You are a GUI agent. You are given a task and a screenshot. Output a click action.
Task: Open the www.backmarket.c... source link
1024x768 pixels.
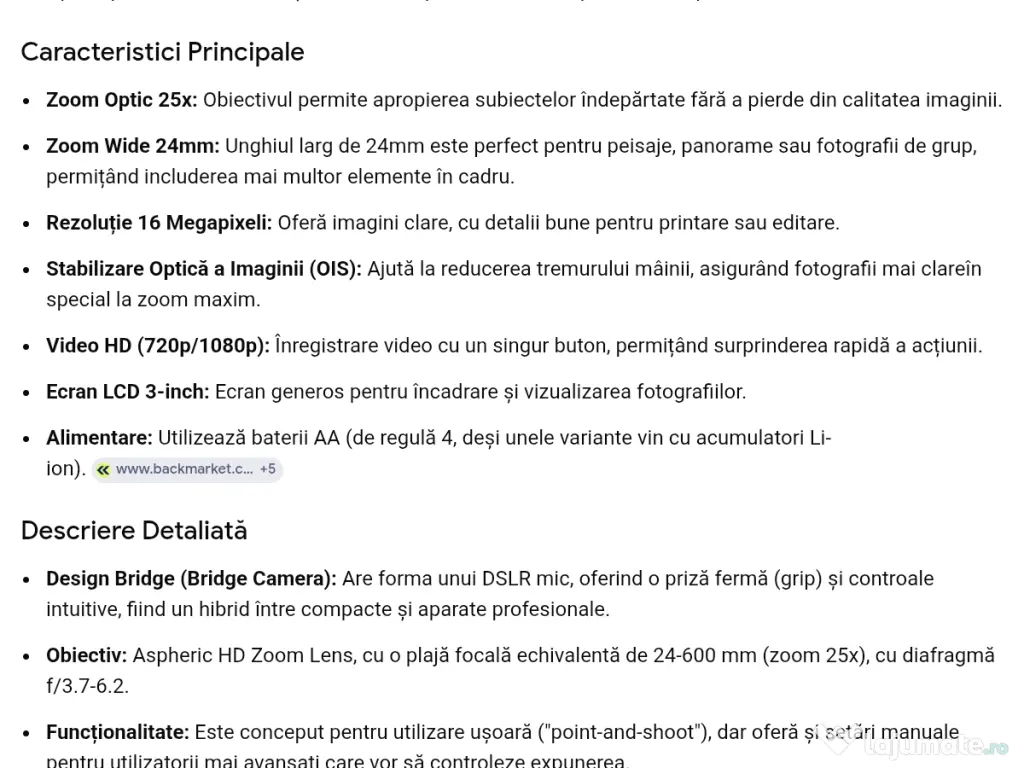click(184, 469)
